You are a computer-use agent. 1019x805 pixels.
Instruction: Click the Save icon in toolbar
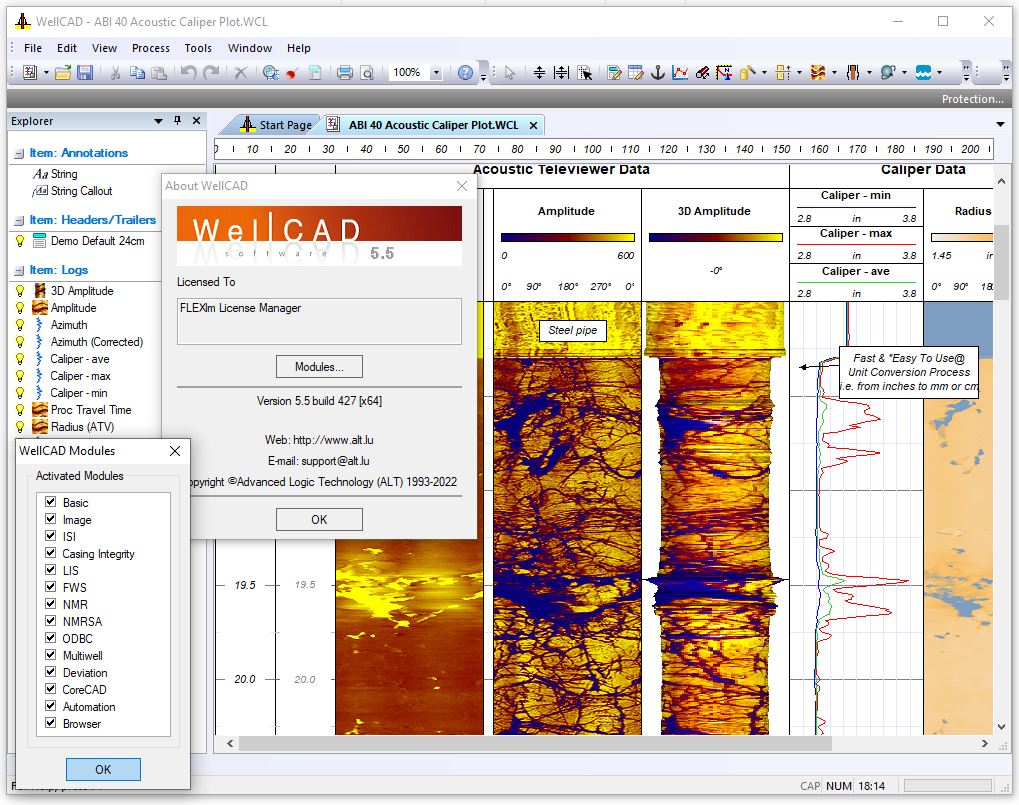tap(85, 73)
